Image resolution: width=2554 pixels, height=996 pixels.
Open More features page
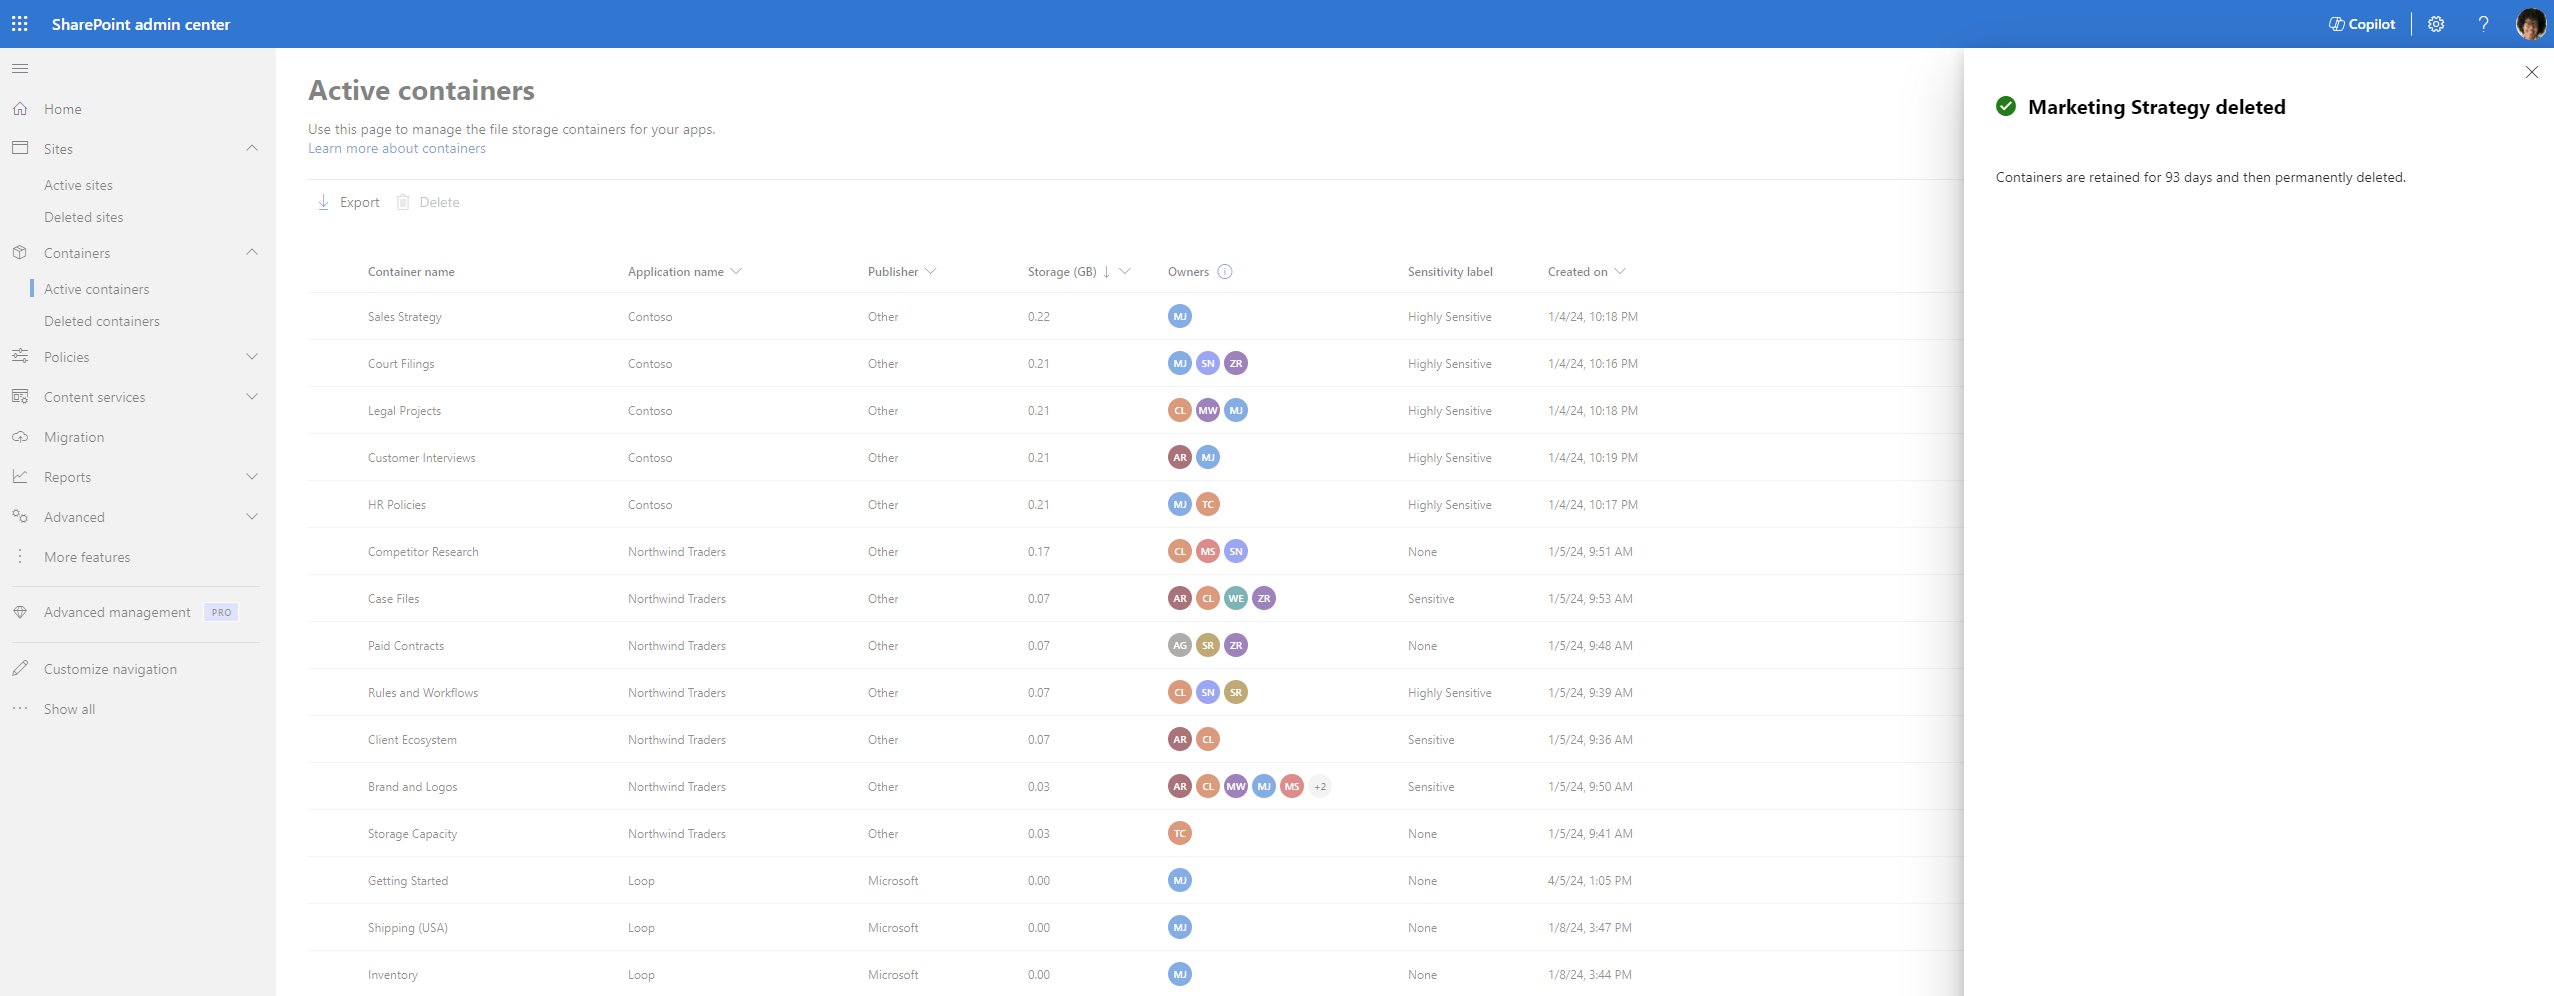(x=87, y=557)
